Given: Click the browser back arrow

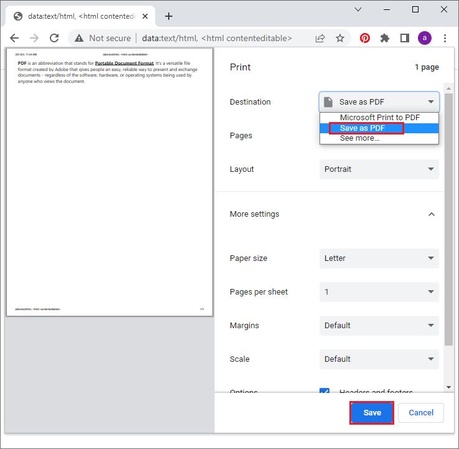Looking at the screenshot, I should click(14, 38).
